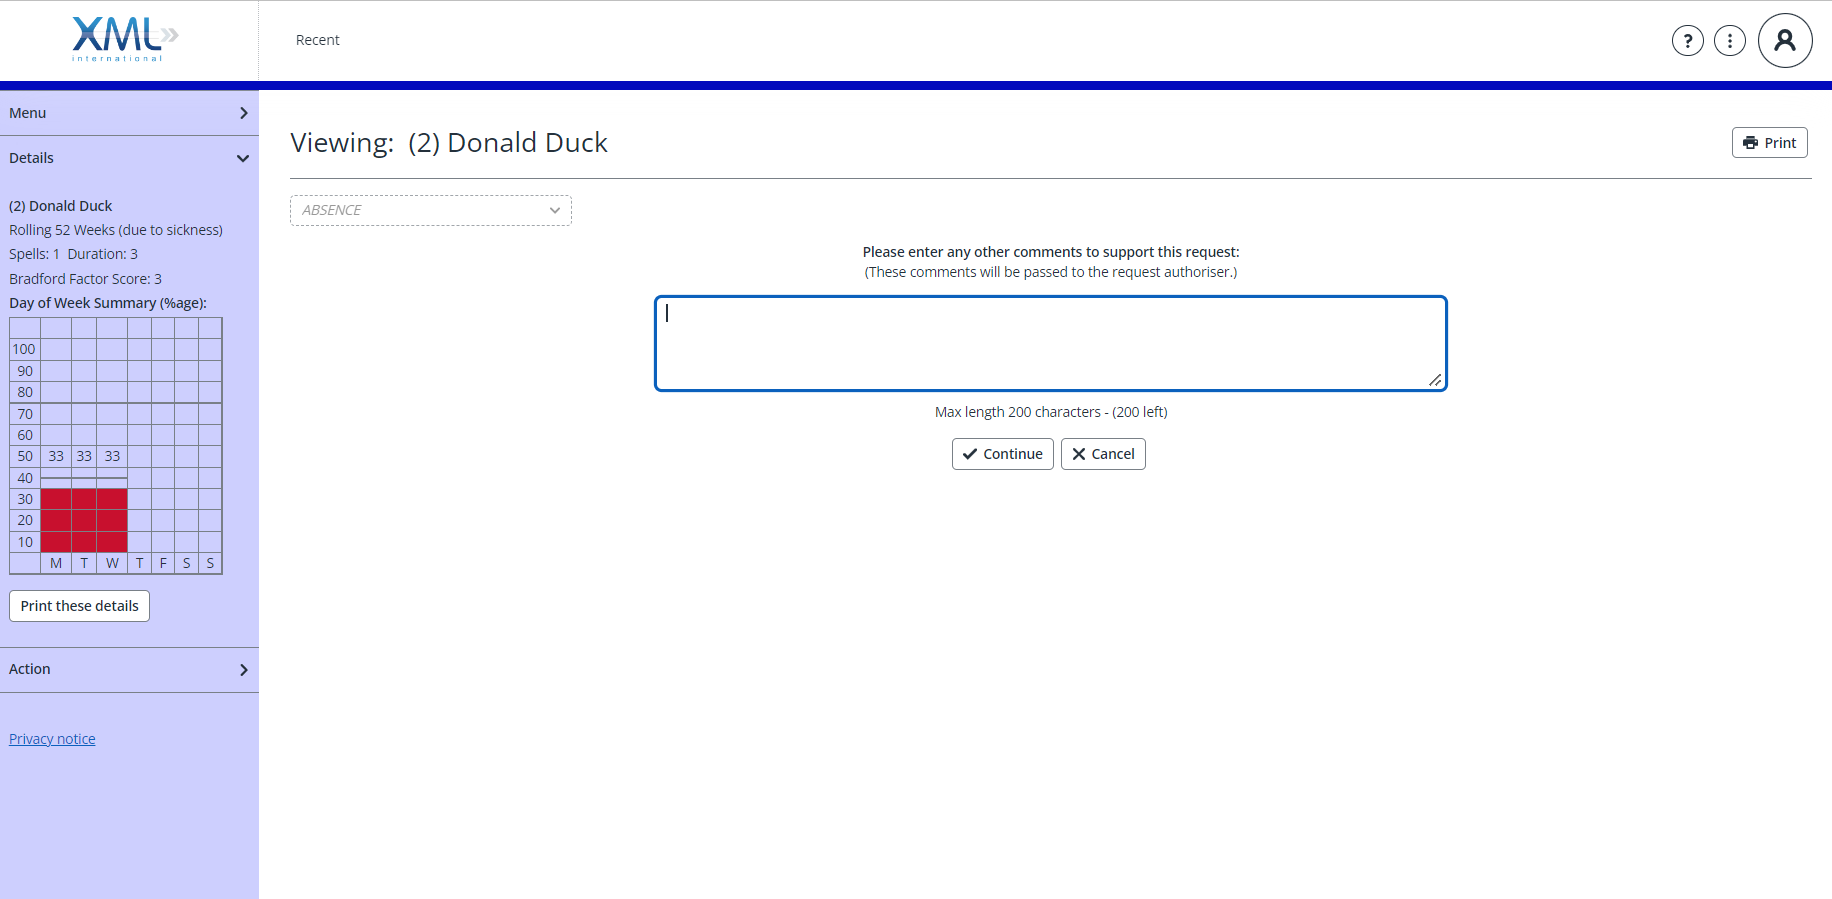Screen dimensions: 1832x899
Task: Click Print these details button
Action: tap(79, 606)
